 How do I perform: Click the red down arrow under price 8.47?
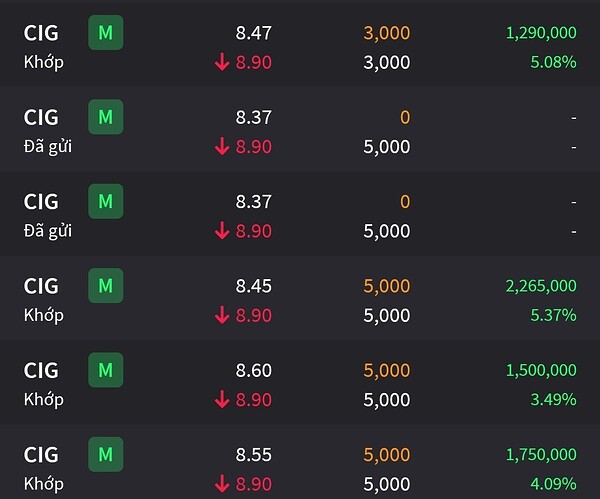tap(222, 62)
